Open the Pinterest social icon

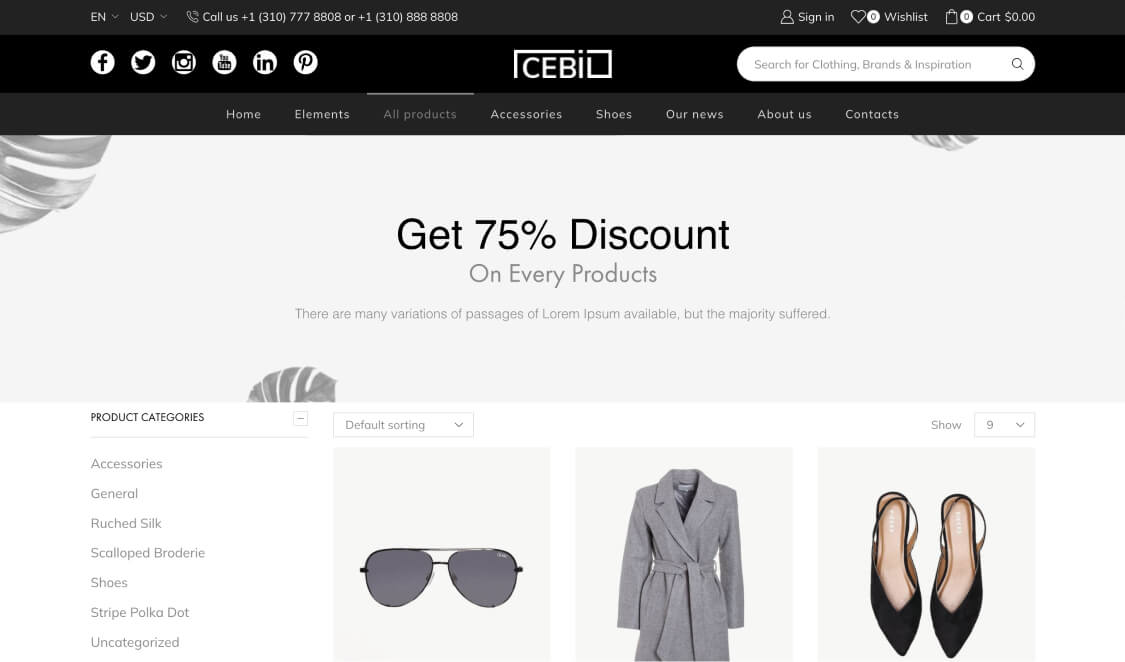(306, 62)
